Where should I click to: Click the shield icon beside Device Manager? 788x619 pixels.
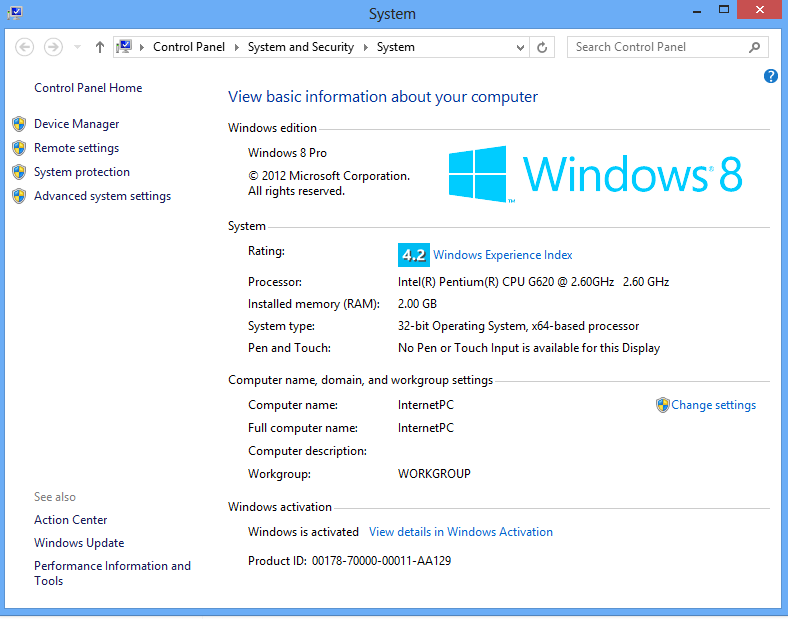[x=19, y=124]
